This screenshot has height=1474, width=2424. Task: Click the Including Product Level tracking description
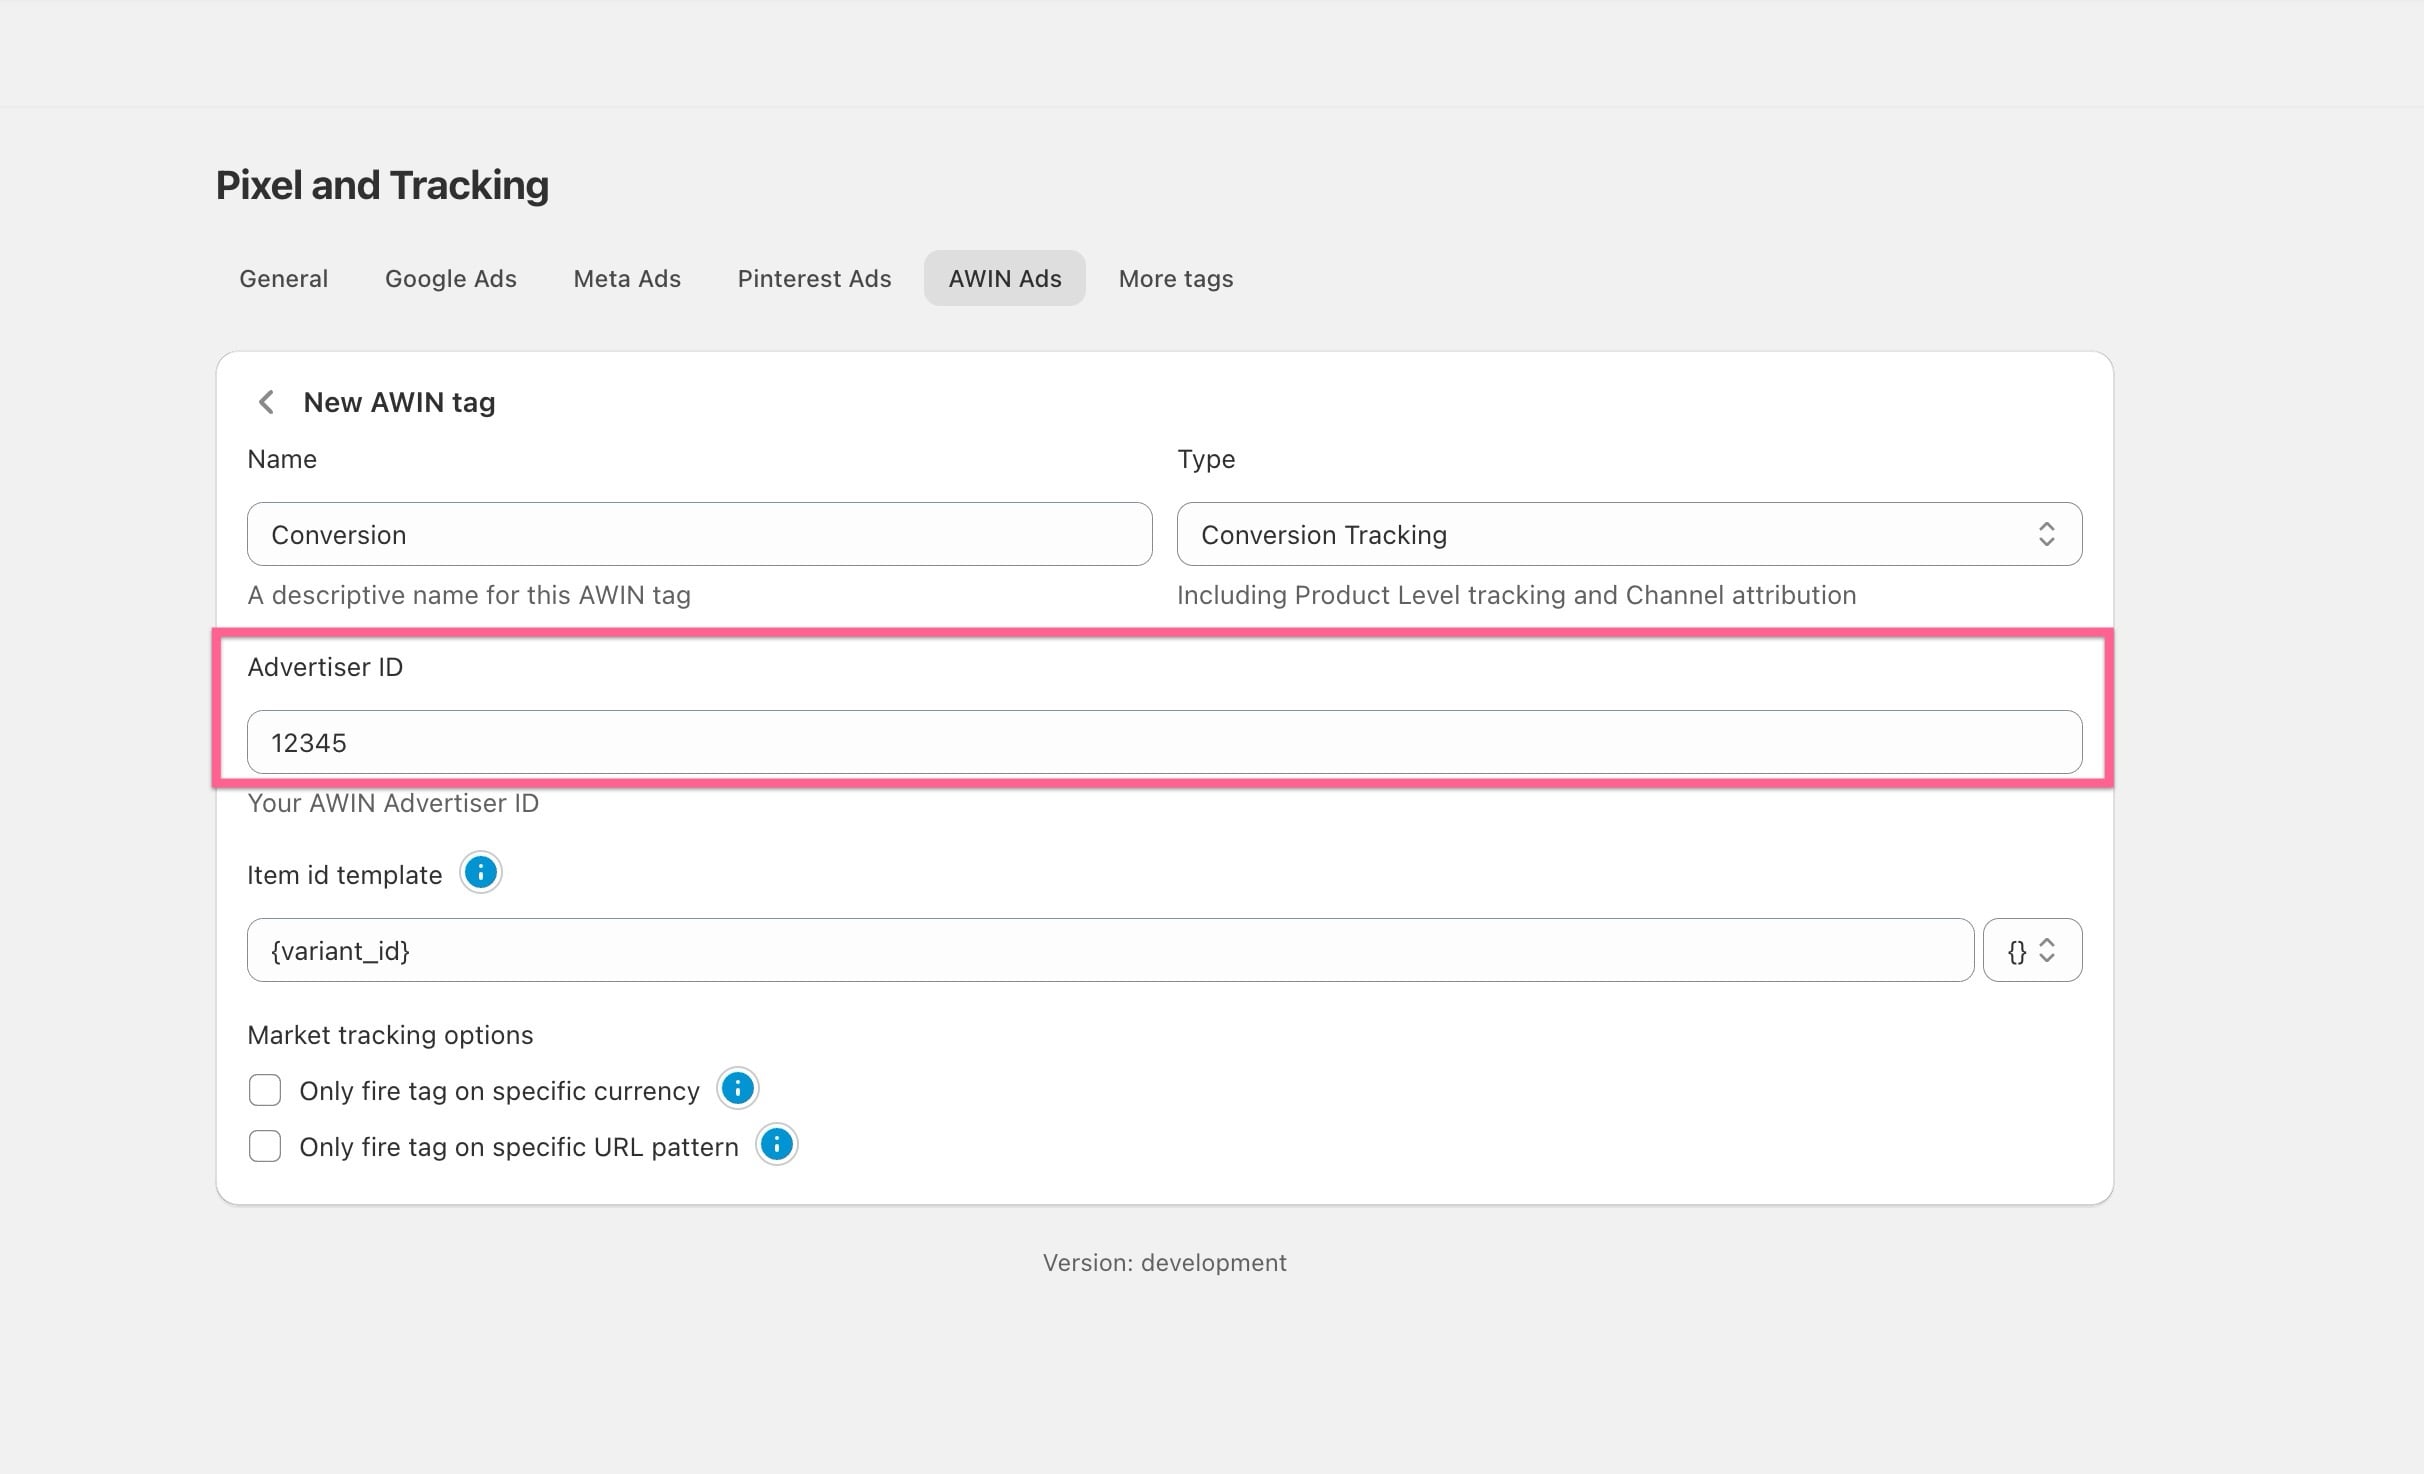(x=1516, y=595)
